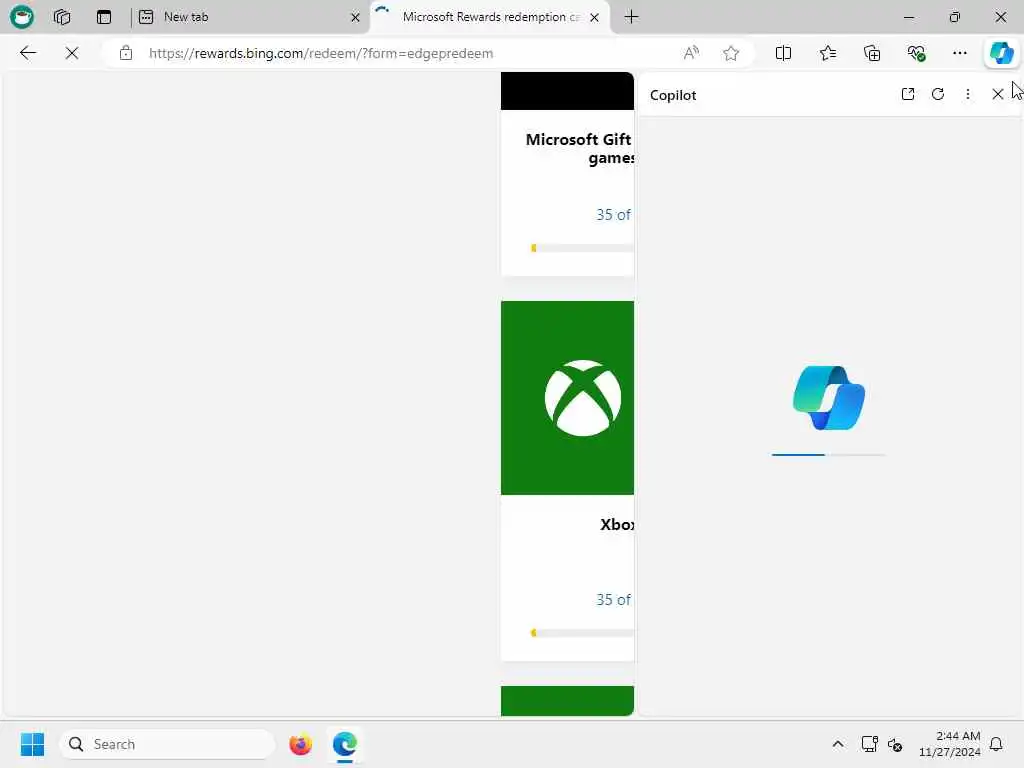Click the taskbar Search box
The image size is (1024, 768).
coord(167,744)
